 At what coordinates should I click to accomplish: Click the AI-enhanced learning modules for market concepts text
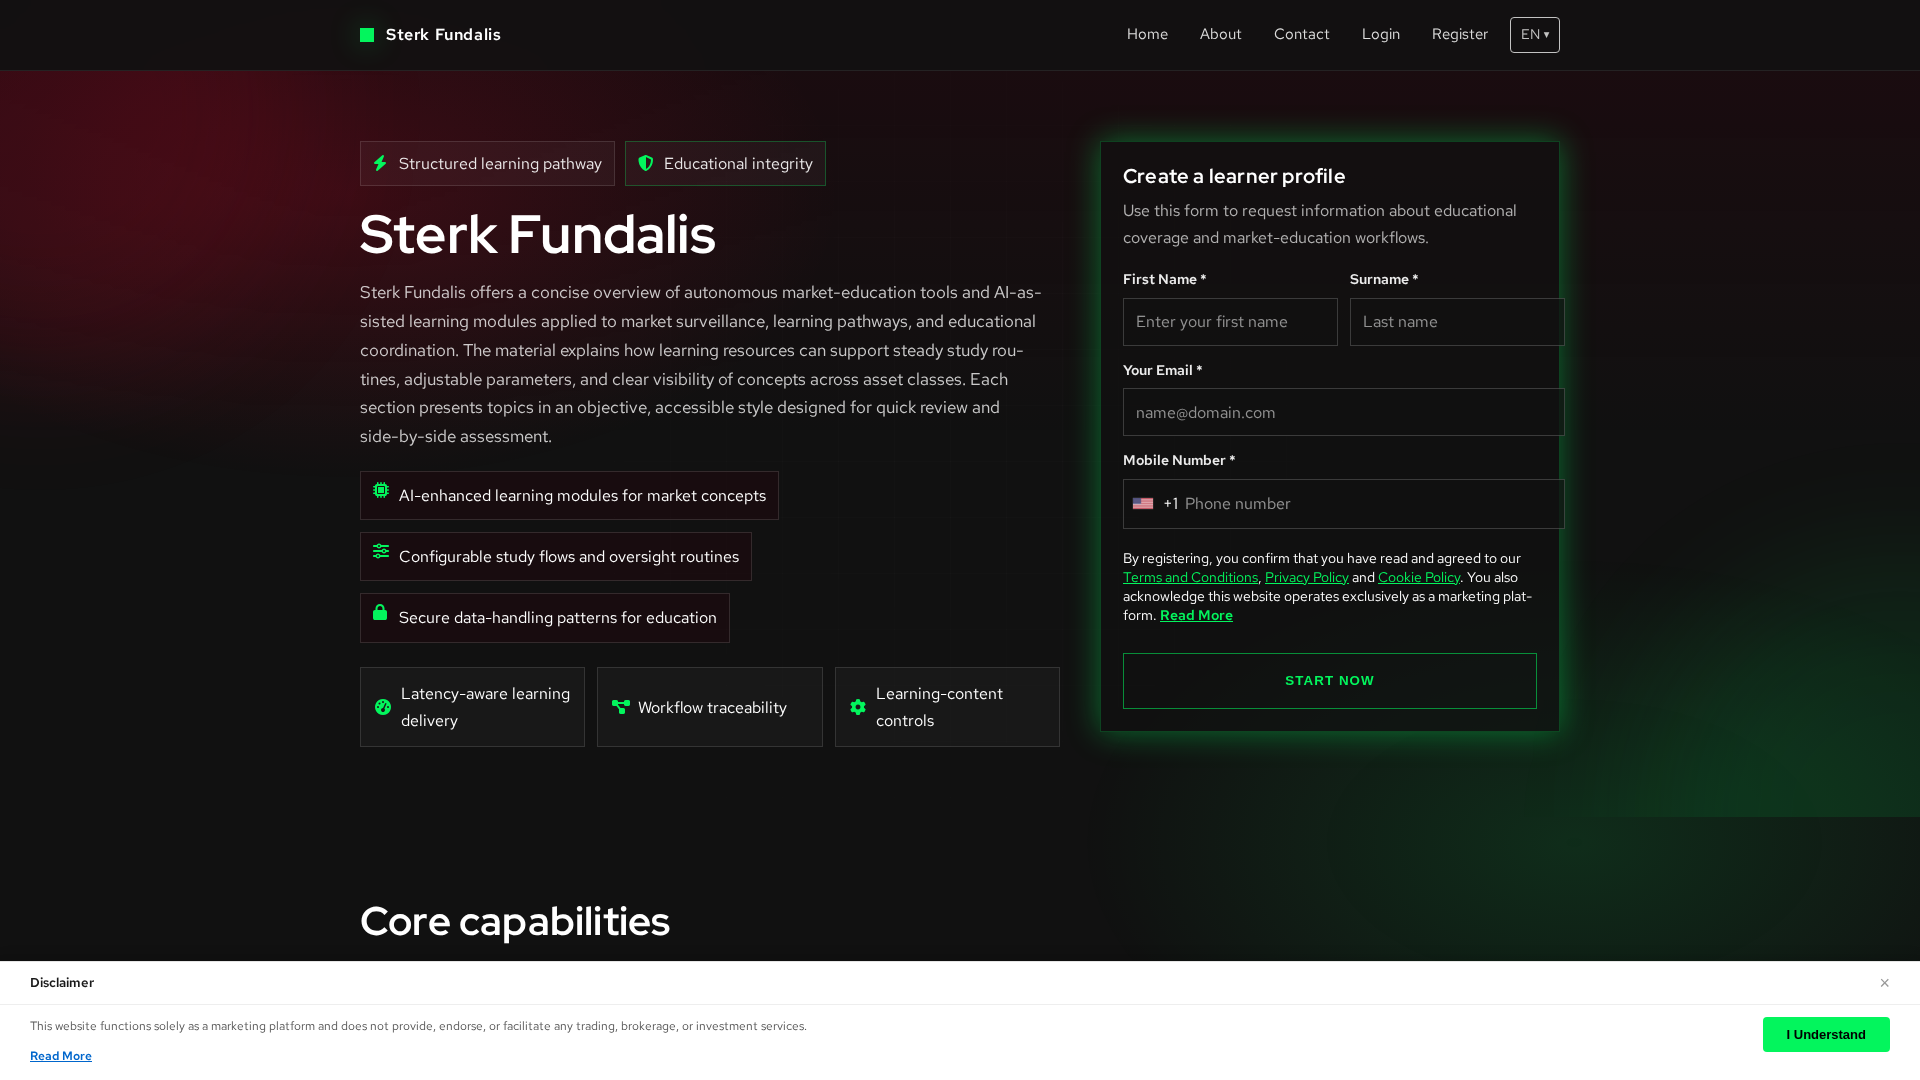582,496
